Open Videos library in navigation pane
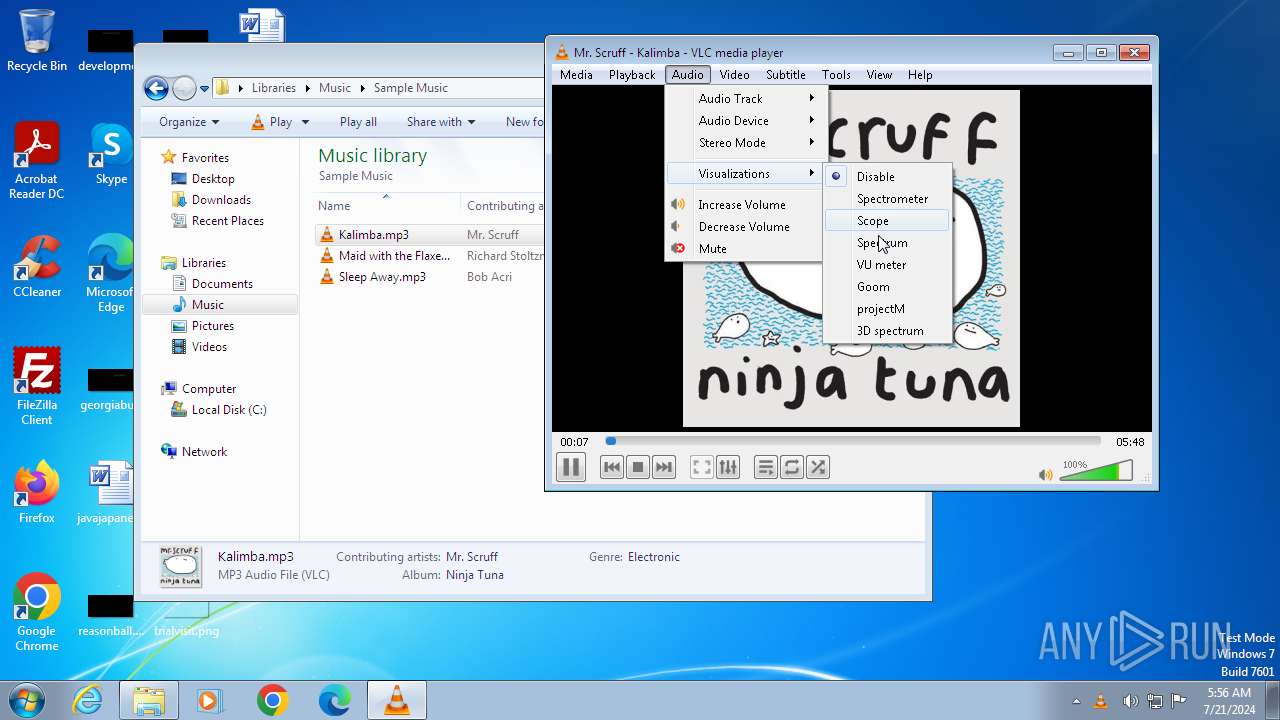This screenshot has height=720, width=1280. click(x=209, y=347)
